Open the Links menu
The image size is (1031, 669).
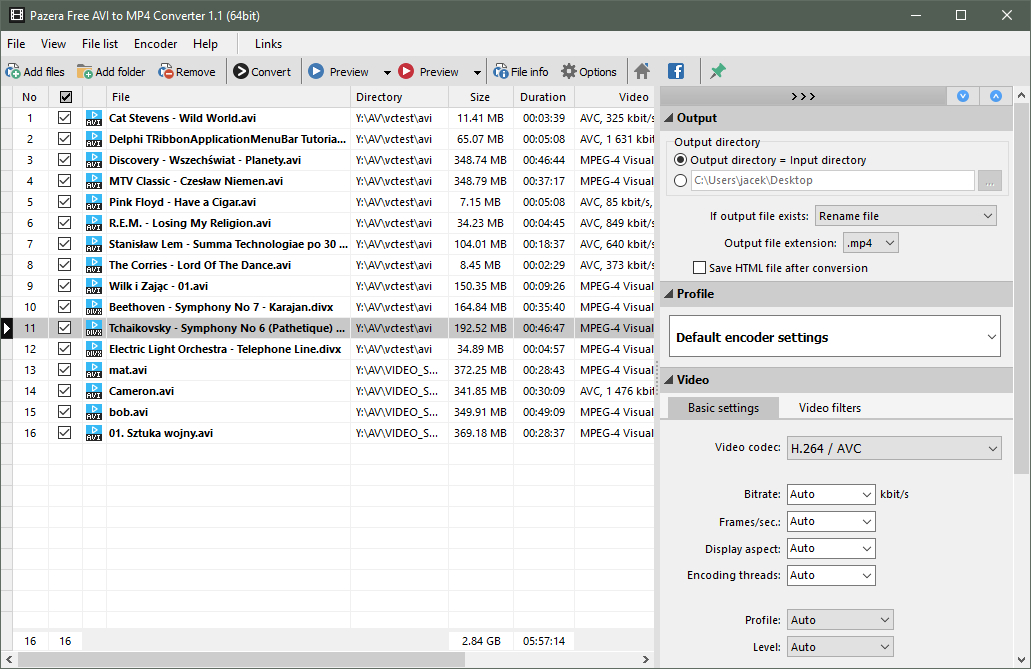268,44
